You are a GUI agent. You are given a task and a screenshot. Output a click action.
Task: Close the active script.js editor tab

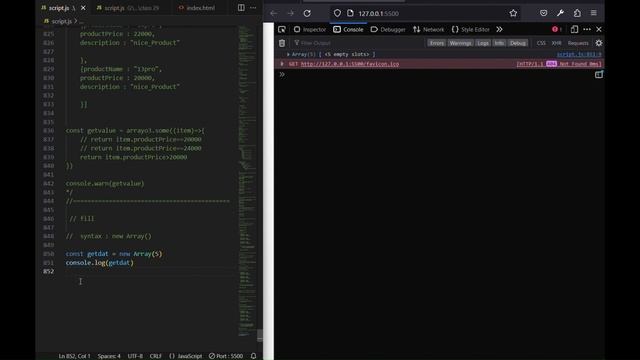coord(83,8)
